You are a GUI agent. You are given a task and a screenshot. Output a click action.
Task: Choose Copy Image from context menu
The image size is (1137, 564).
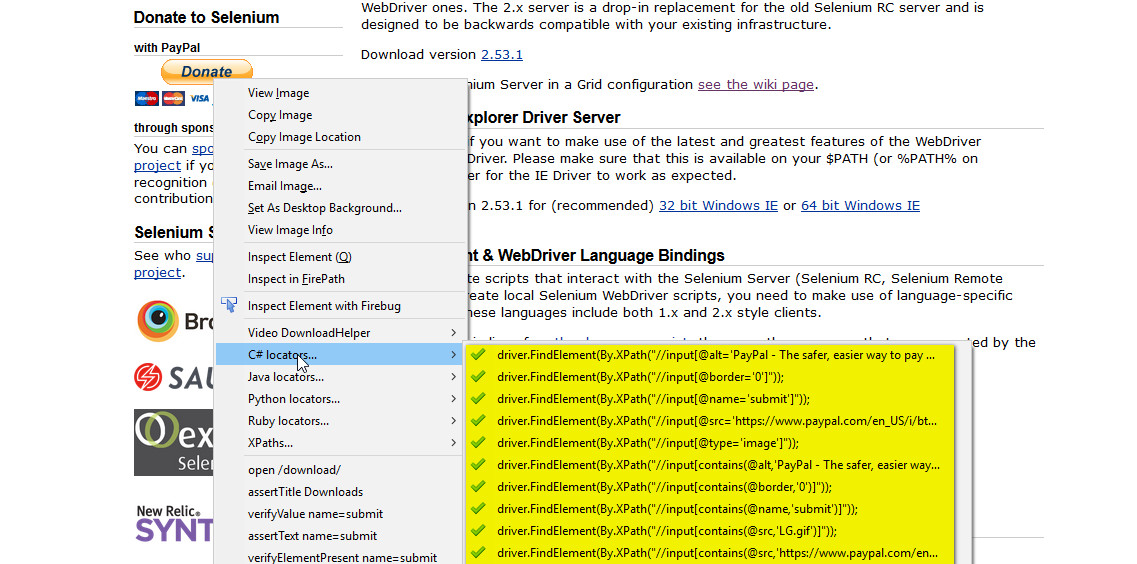click(x=280, y=115)
